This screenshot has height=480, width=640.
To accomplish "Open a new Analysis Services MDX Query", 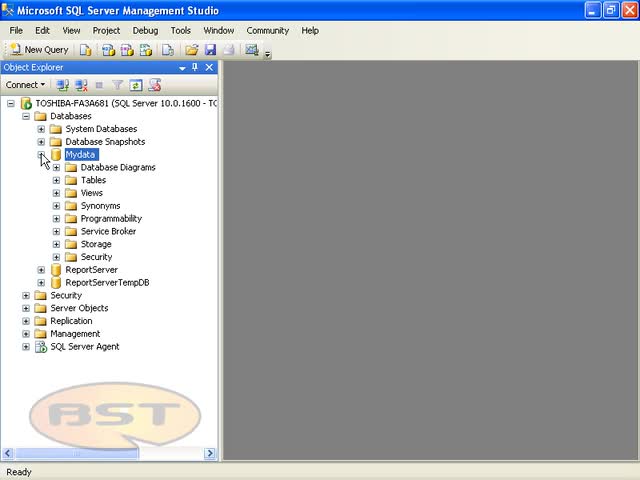I will pyautogui.click(x=108, y=50).
